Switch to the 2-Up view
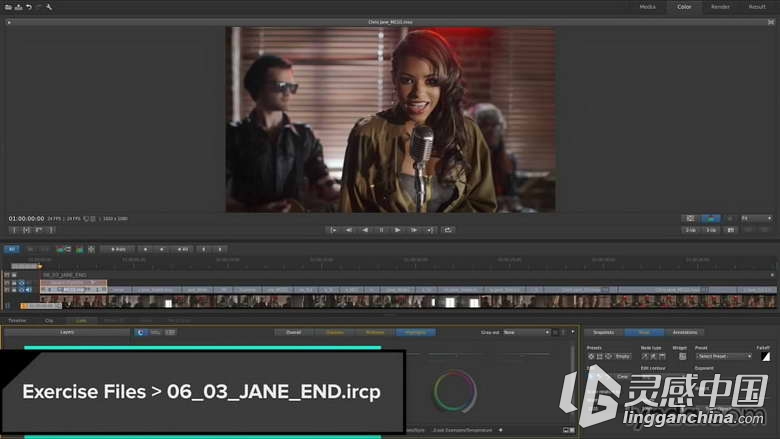The width and height of the screenshot is (780, 439). coord(690,230)
